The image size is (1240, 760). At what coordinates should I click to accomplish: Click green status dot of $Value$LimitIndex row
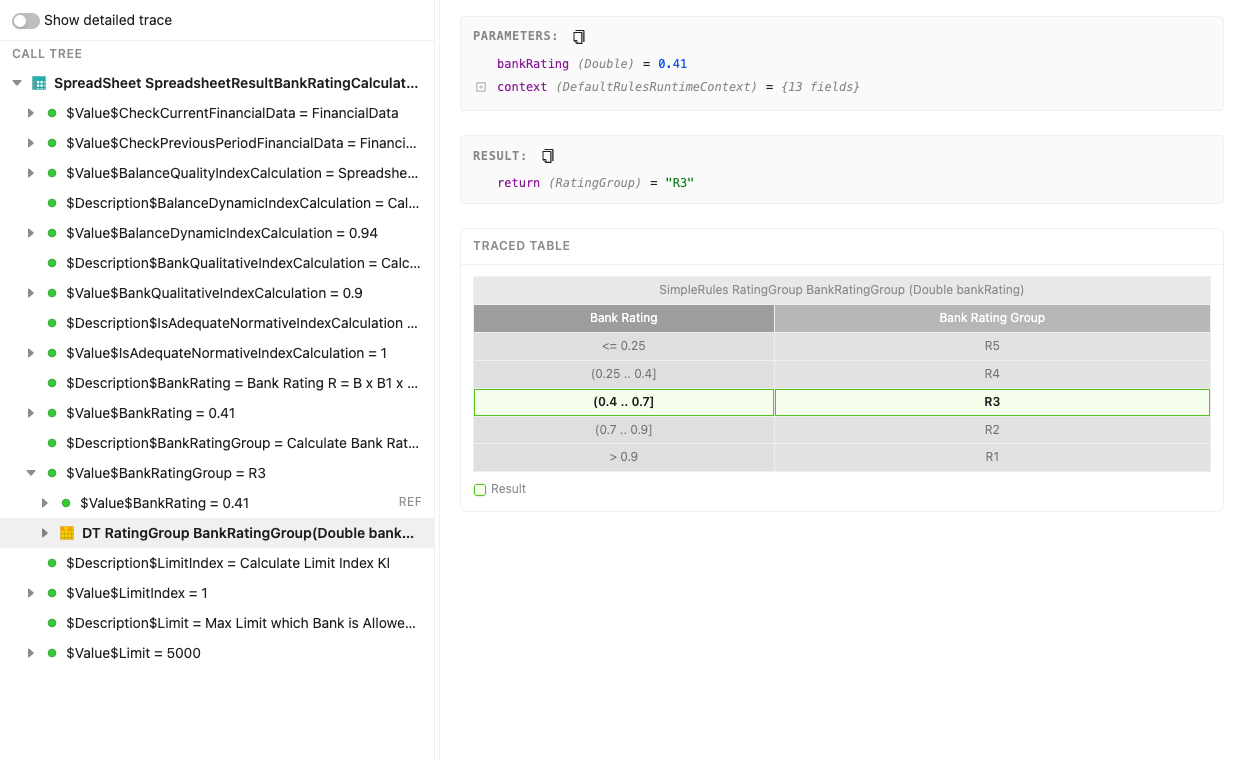coord(52,593)
